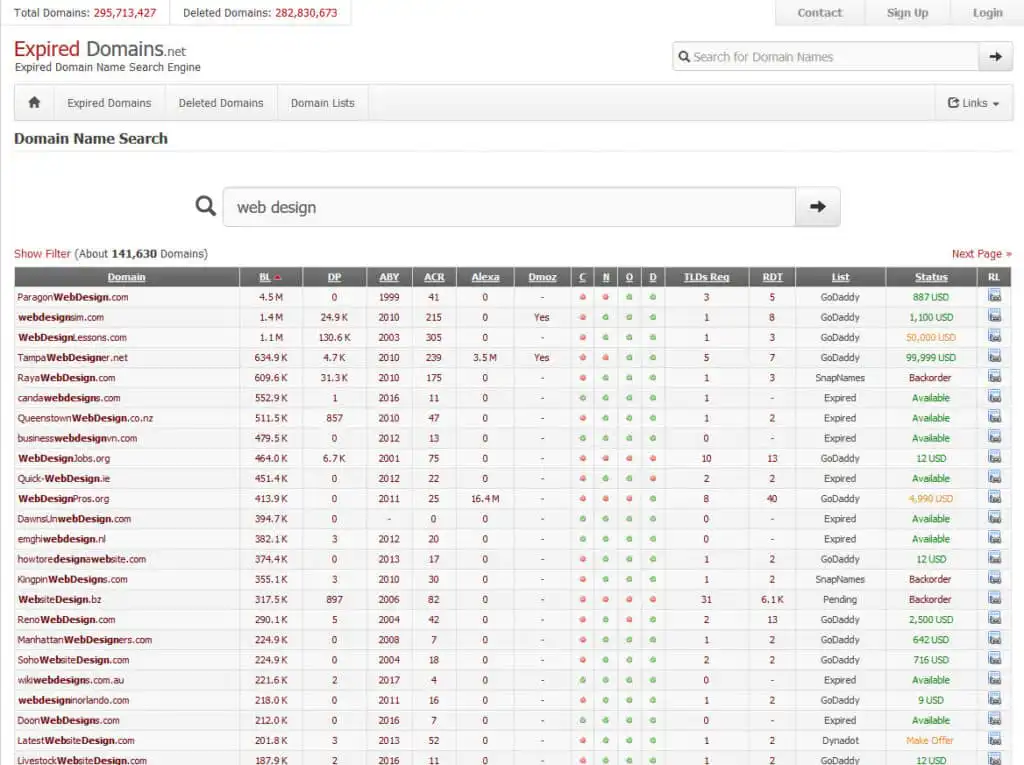The height and width of the screenshot is (765, 1024).
Task: Go to the Sign Up tab
Action: coord(907,12)
